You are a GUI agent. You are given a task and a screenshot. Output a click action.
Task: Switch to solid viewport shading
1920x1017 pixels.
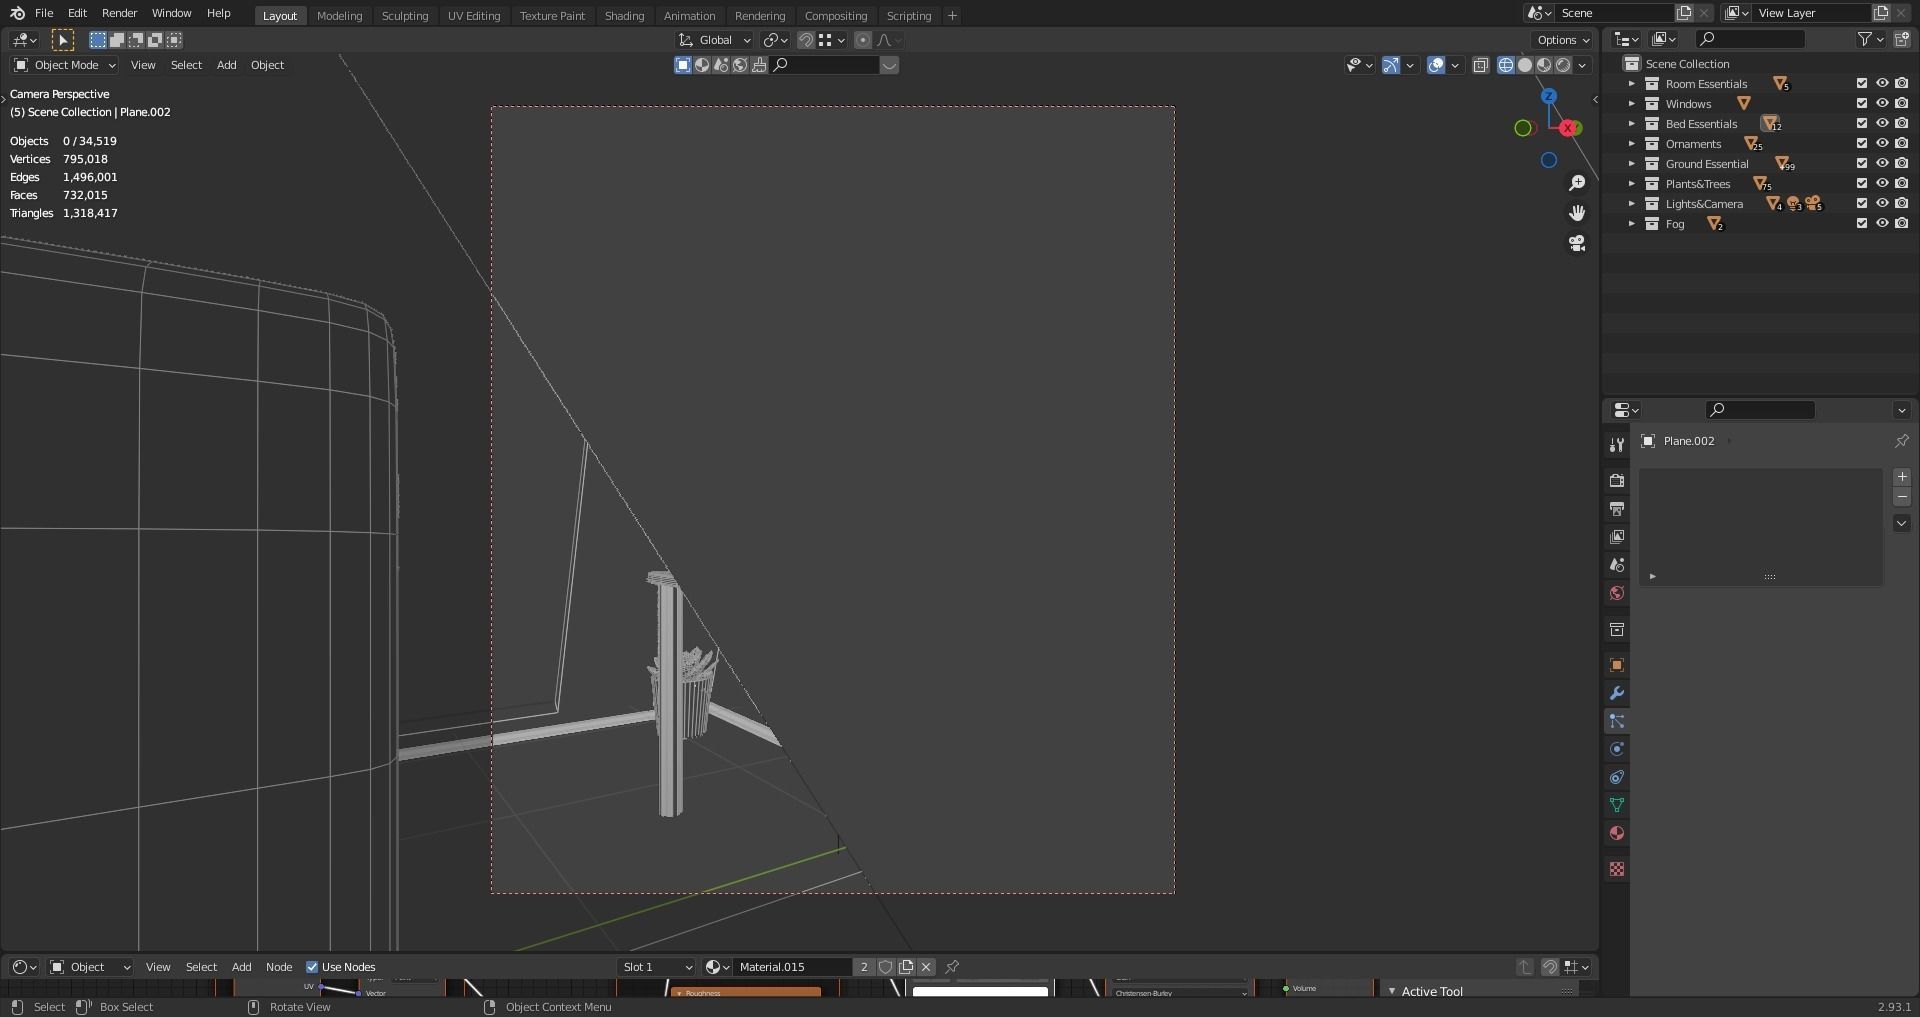click(1525, 65)
